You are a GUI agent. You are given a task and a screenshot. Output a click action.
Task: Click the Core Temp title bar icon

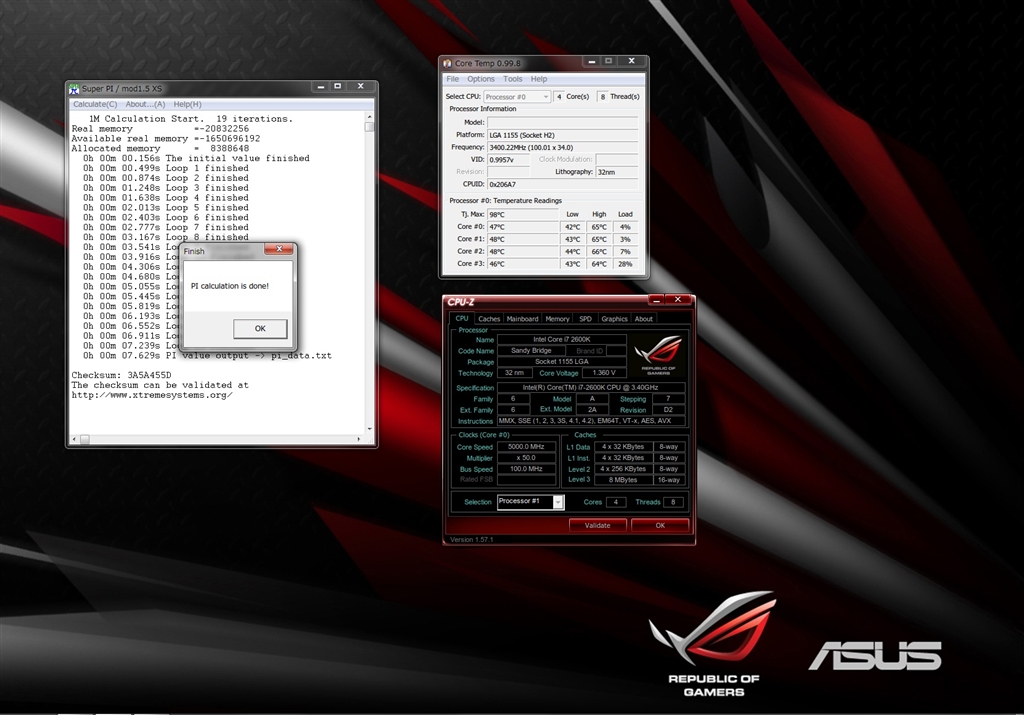tap(447, 63)
